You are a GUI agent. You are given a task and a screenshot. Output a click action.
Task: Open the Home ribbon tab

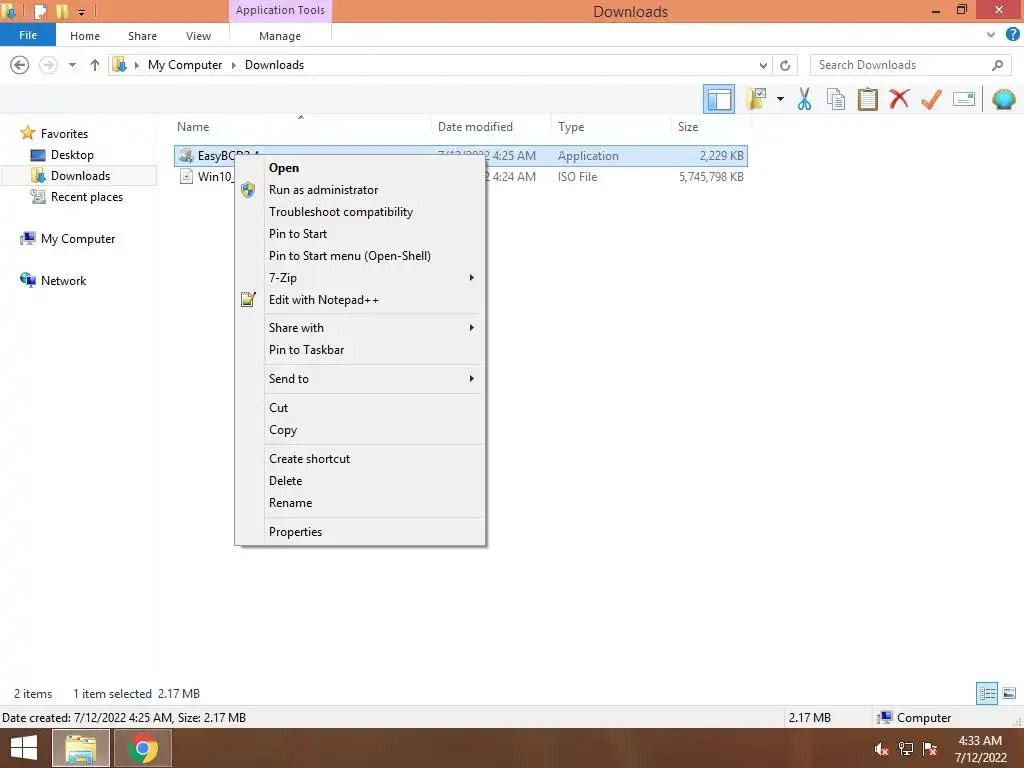tap(85, 36)
